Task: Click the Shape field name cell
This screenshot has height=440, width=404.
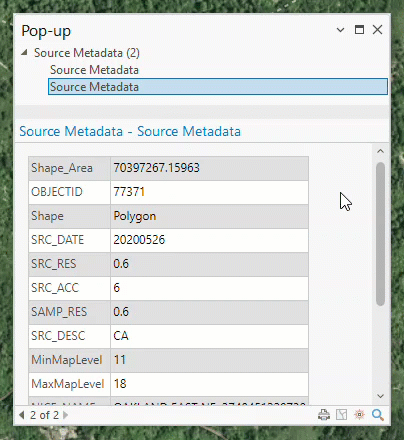Action: [69, 216]
